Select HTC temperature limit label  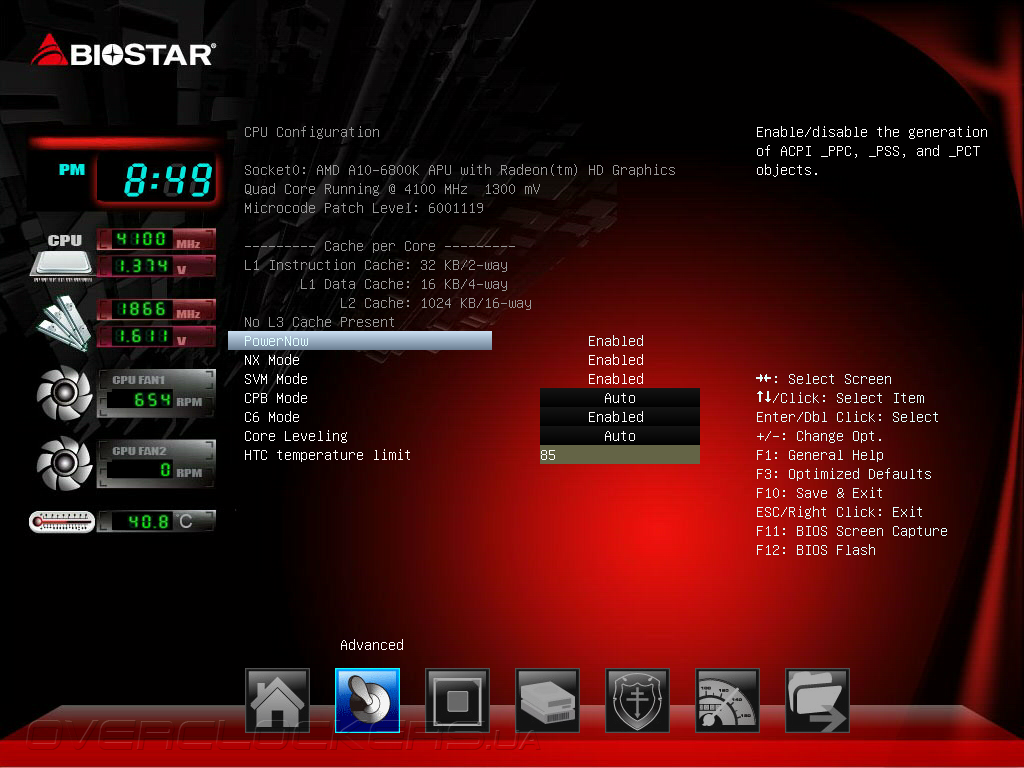[327, 455]
